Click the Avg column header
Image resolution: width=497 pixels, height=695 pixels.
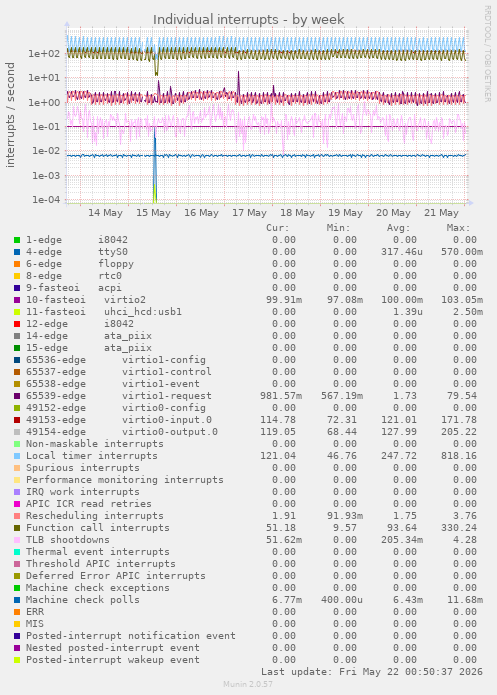pyautogui.click(x=399, y=228)
